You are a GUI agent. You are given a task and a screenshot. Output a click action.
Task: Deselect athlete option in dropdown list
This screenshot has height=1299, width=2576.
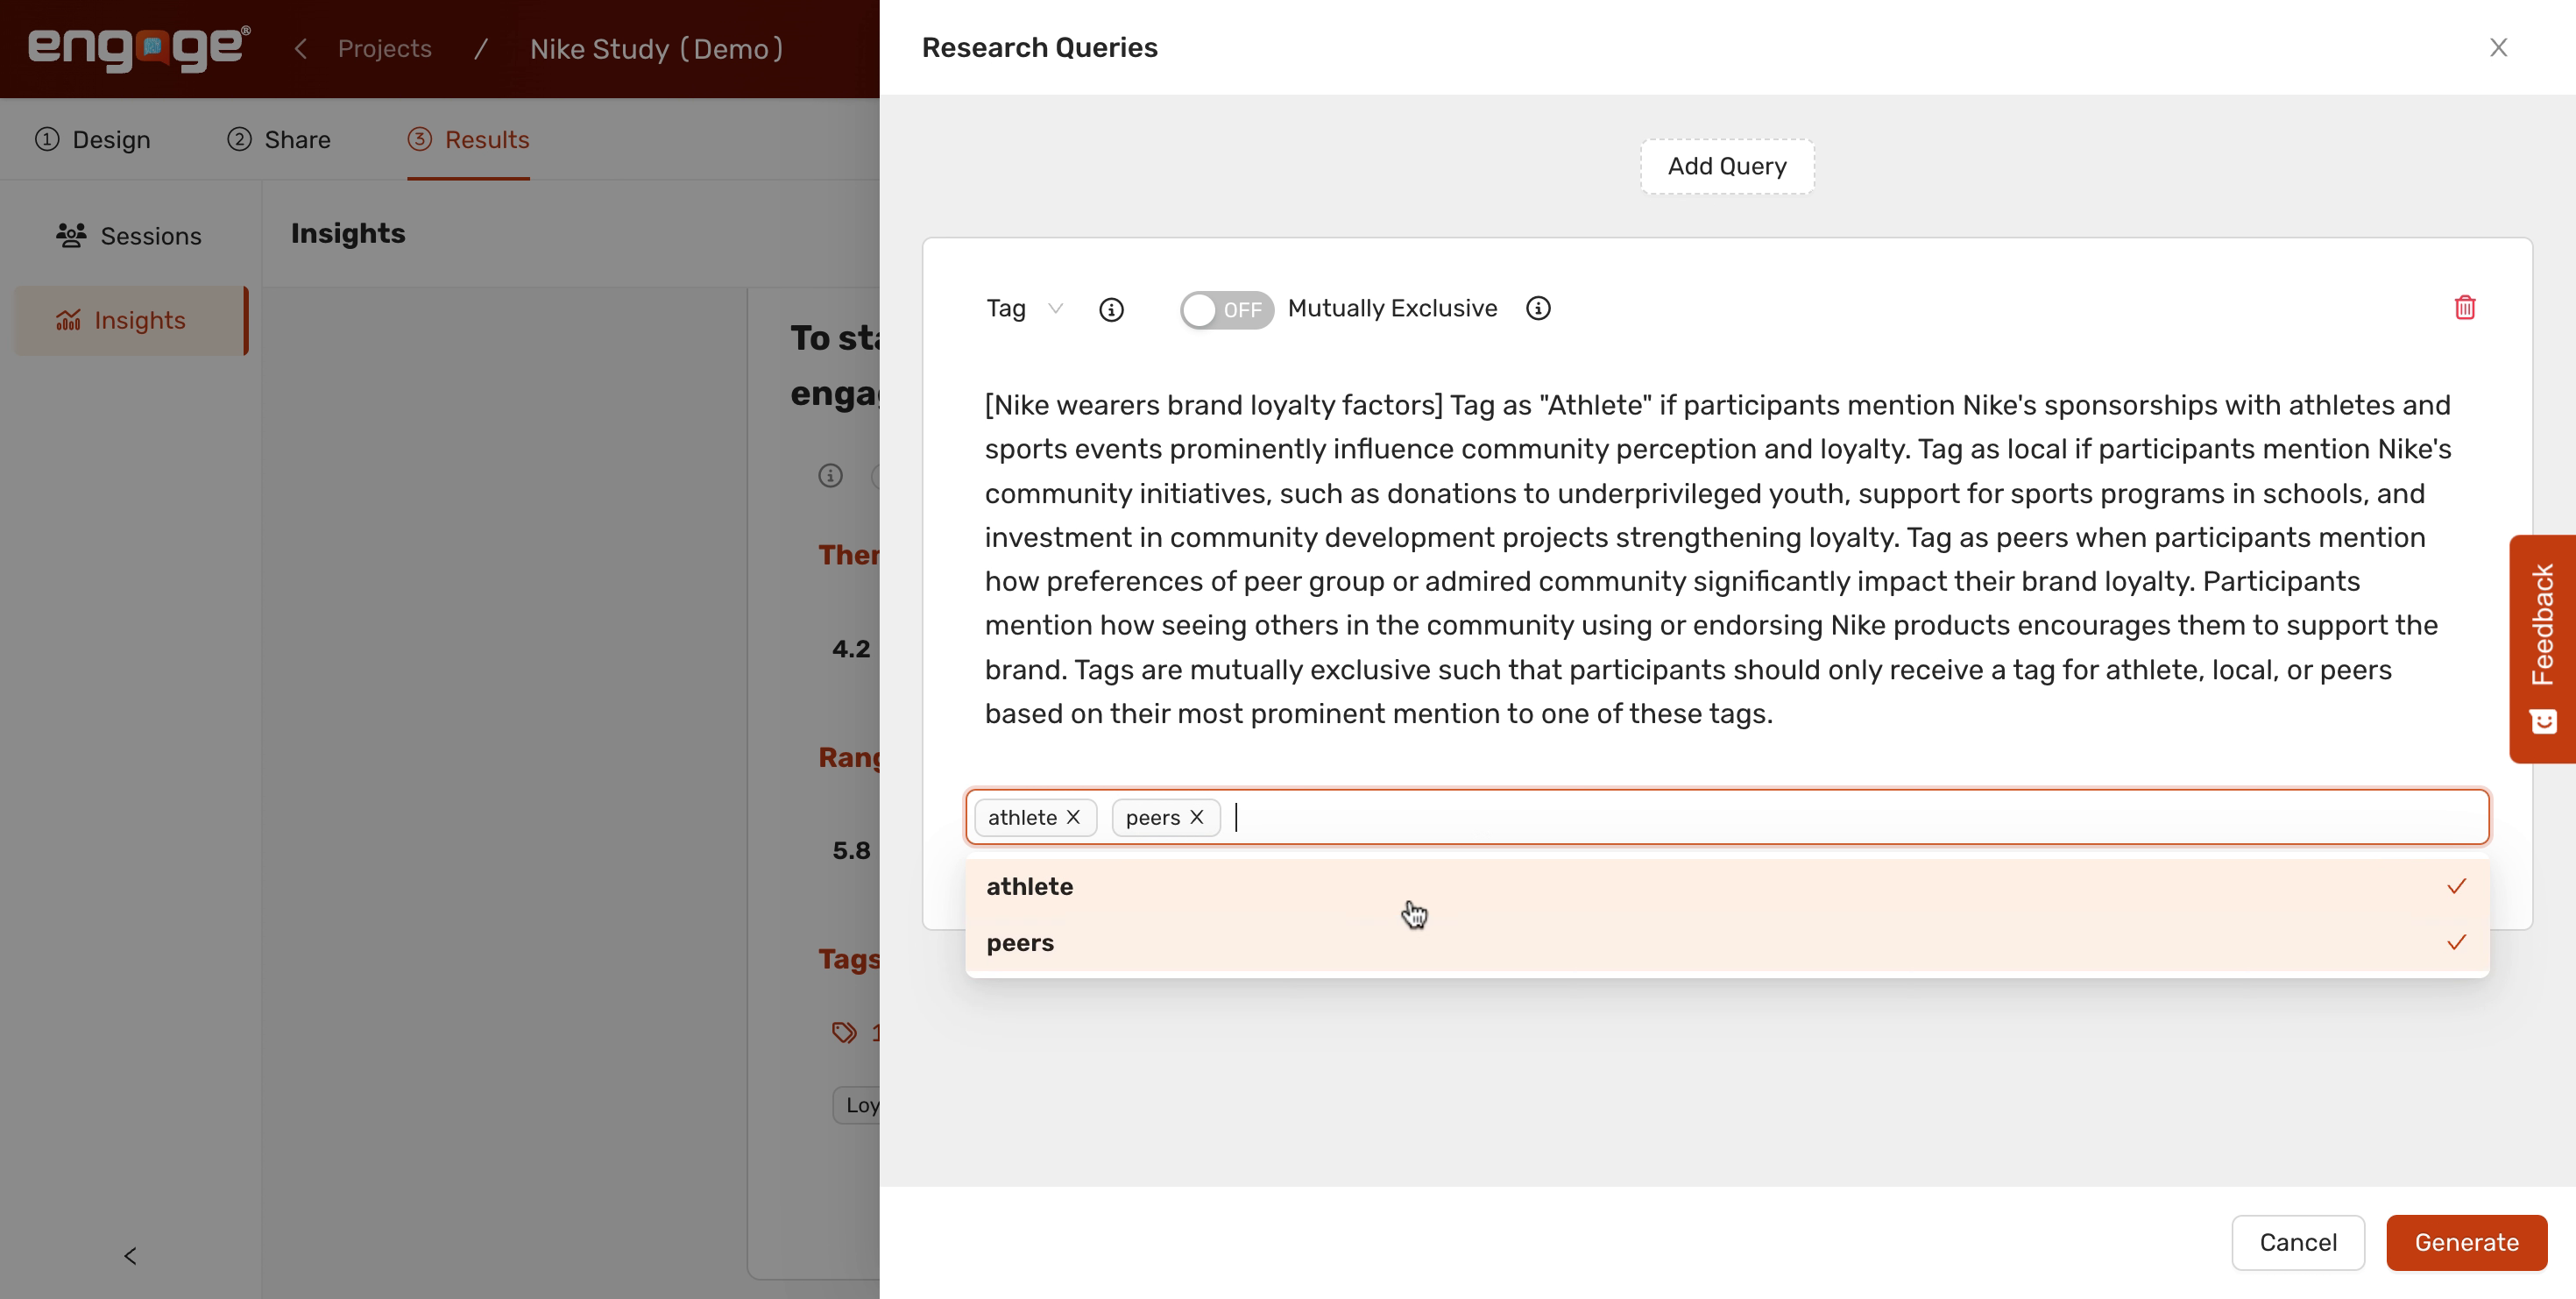[x=1727, y=887]
